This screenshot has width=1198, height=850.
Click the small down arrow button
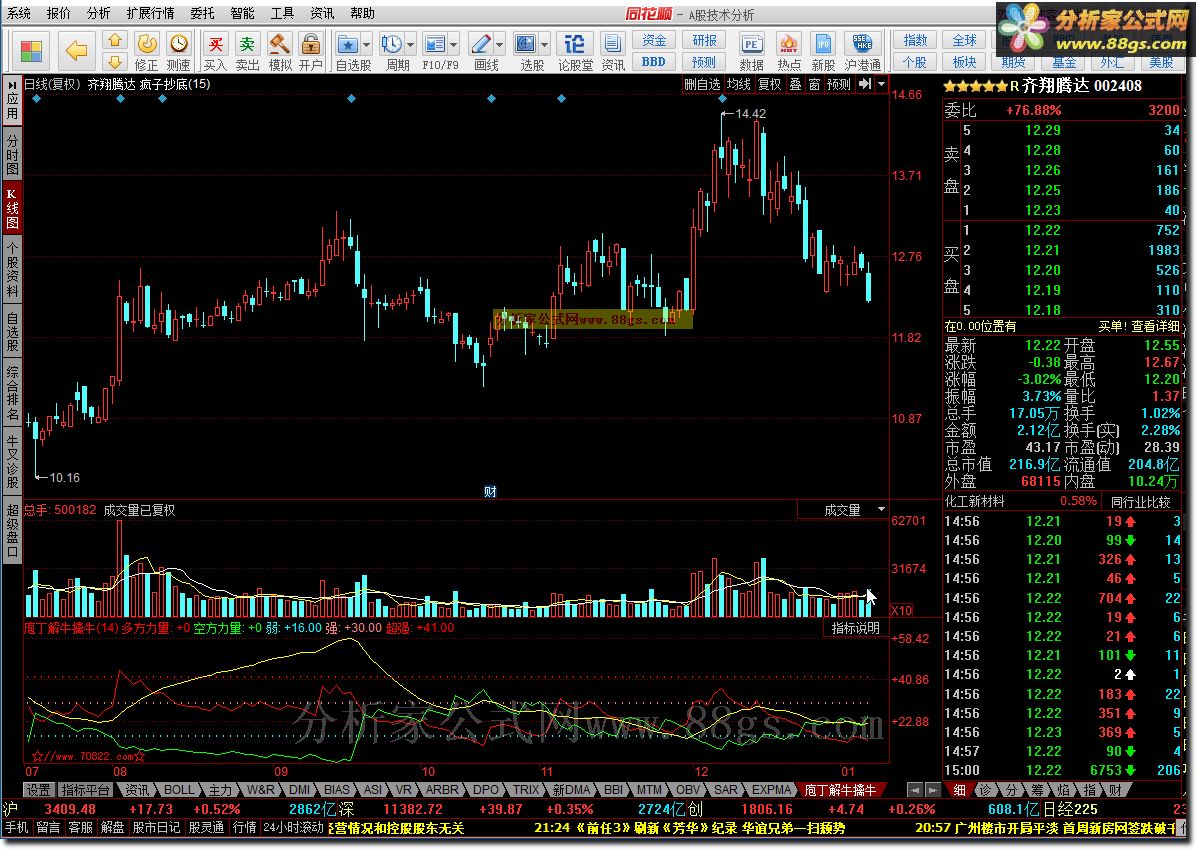[115, 61]
